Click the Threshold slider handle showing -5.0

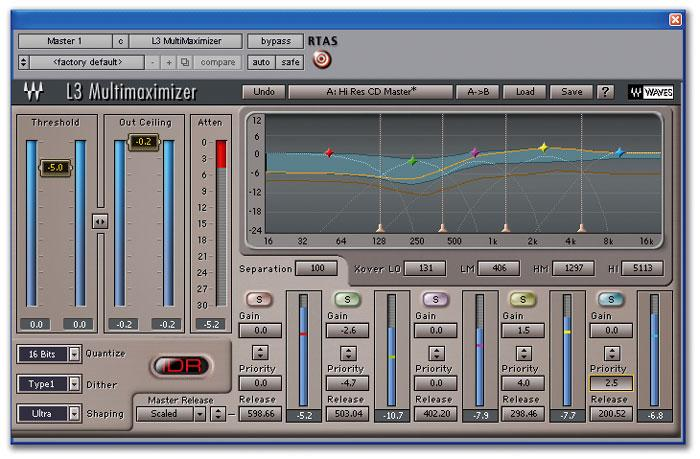click(55, 167)
